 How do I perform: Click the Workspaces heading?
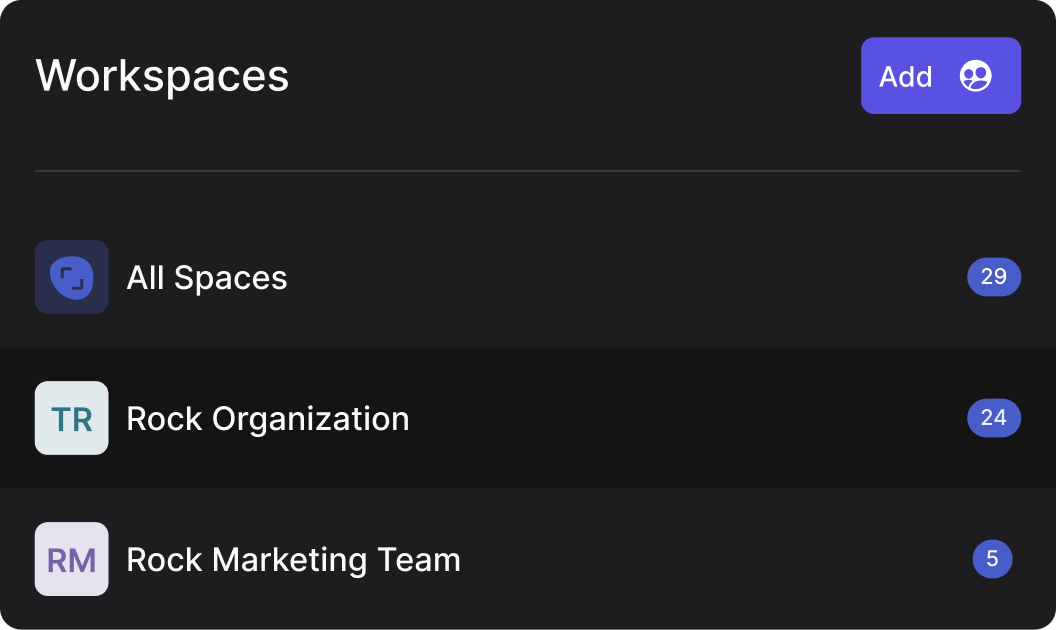click(x=162, y=75)
